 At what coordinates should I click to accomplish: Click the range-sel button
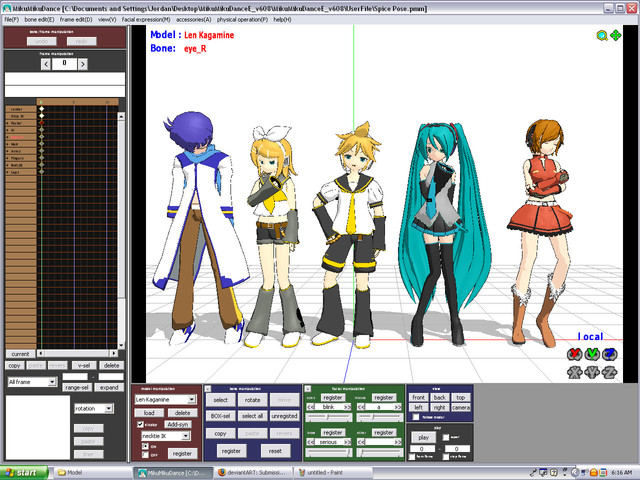(x=77, y=387)
